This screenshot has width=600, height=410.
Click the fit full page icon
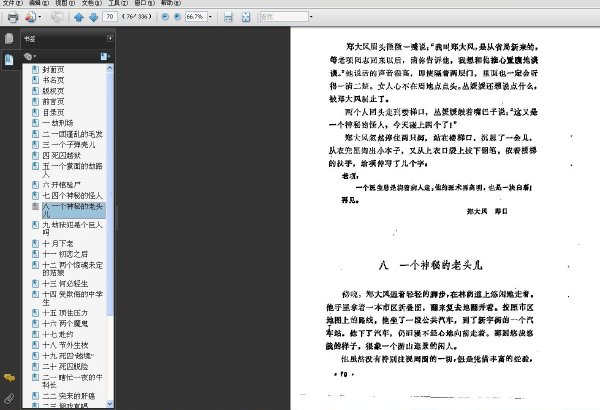pos(246,17)
